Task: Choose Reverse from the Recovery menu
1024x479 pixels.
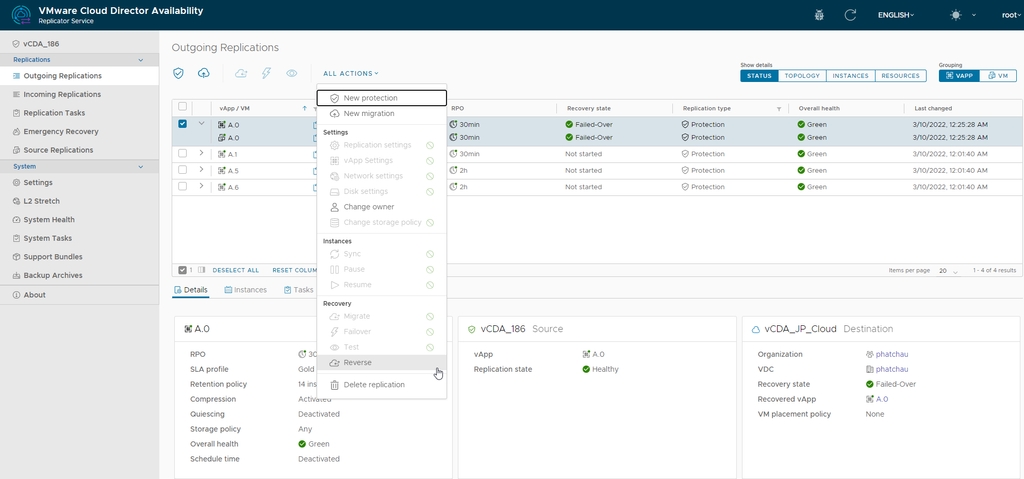Action: pyautogui.click(x=358, y=362)
